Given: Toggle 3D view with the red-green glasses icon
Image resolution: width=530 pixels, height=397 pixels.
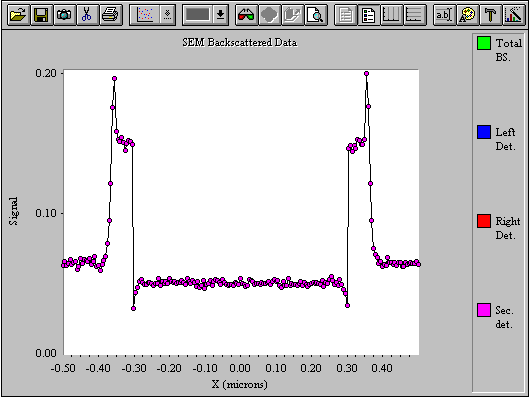Looking at the screenshot, I should [246, 15].
